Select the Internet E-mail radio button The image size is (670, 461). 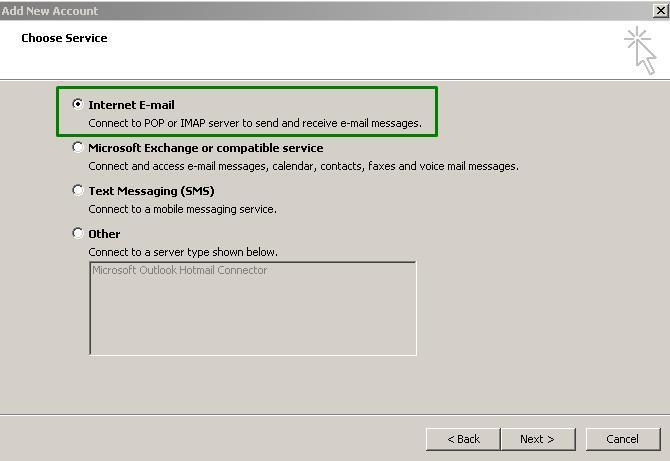77,104
